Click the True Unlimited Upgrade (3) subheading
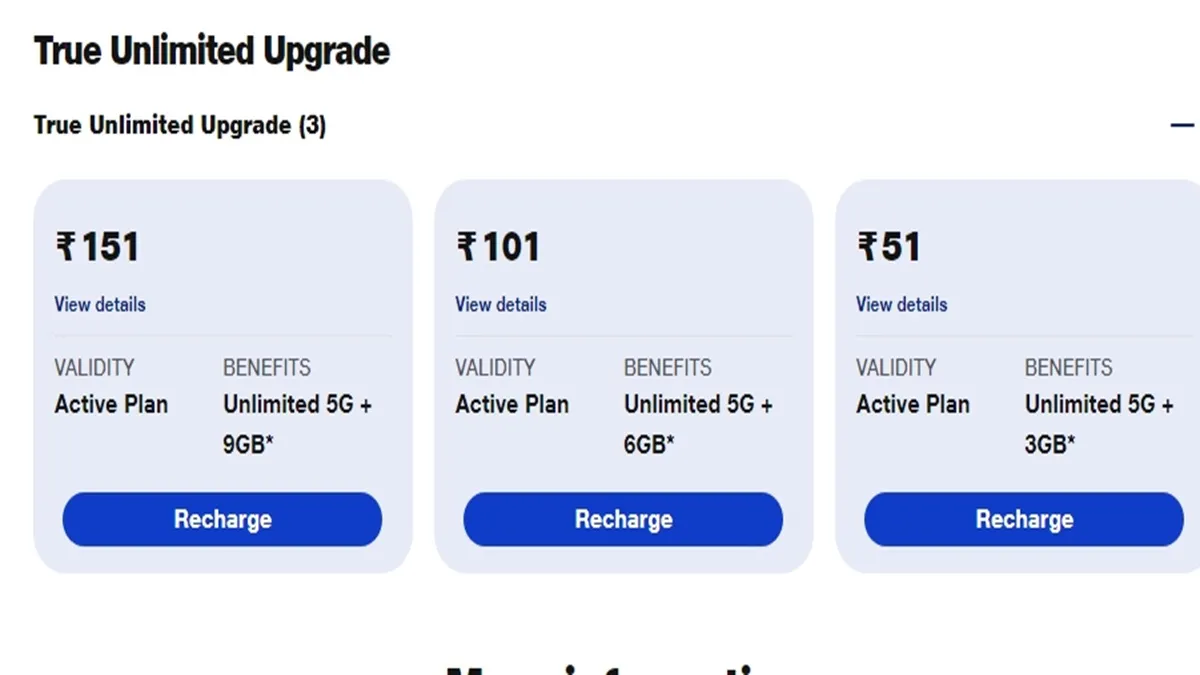The width and height of the screenshot is (1200, 675). point(180,126)
